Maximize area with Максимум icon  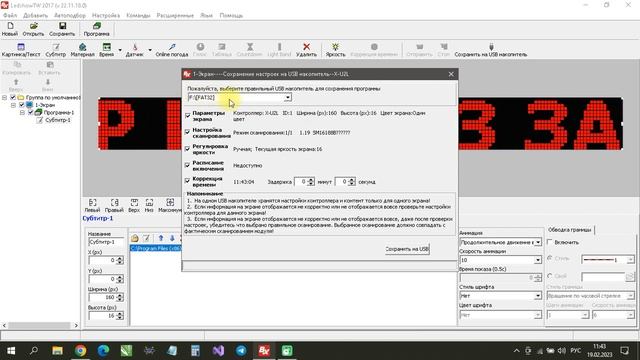[x=170, y=205]
